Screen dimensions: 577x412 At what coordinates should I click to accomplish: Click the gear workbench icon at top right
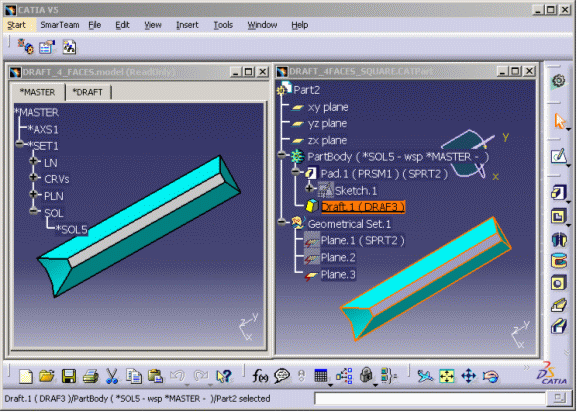(559, 81)
